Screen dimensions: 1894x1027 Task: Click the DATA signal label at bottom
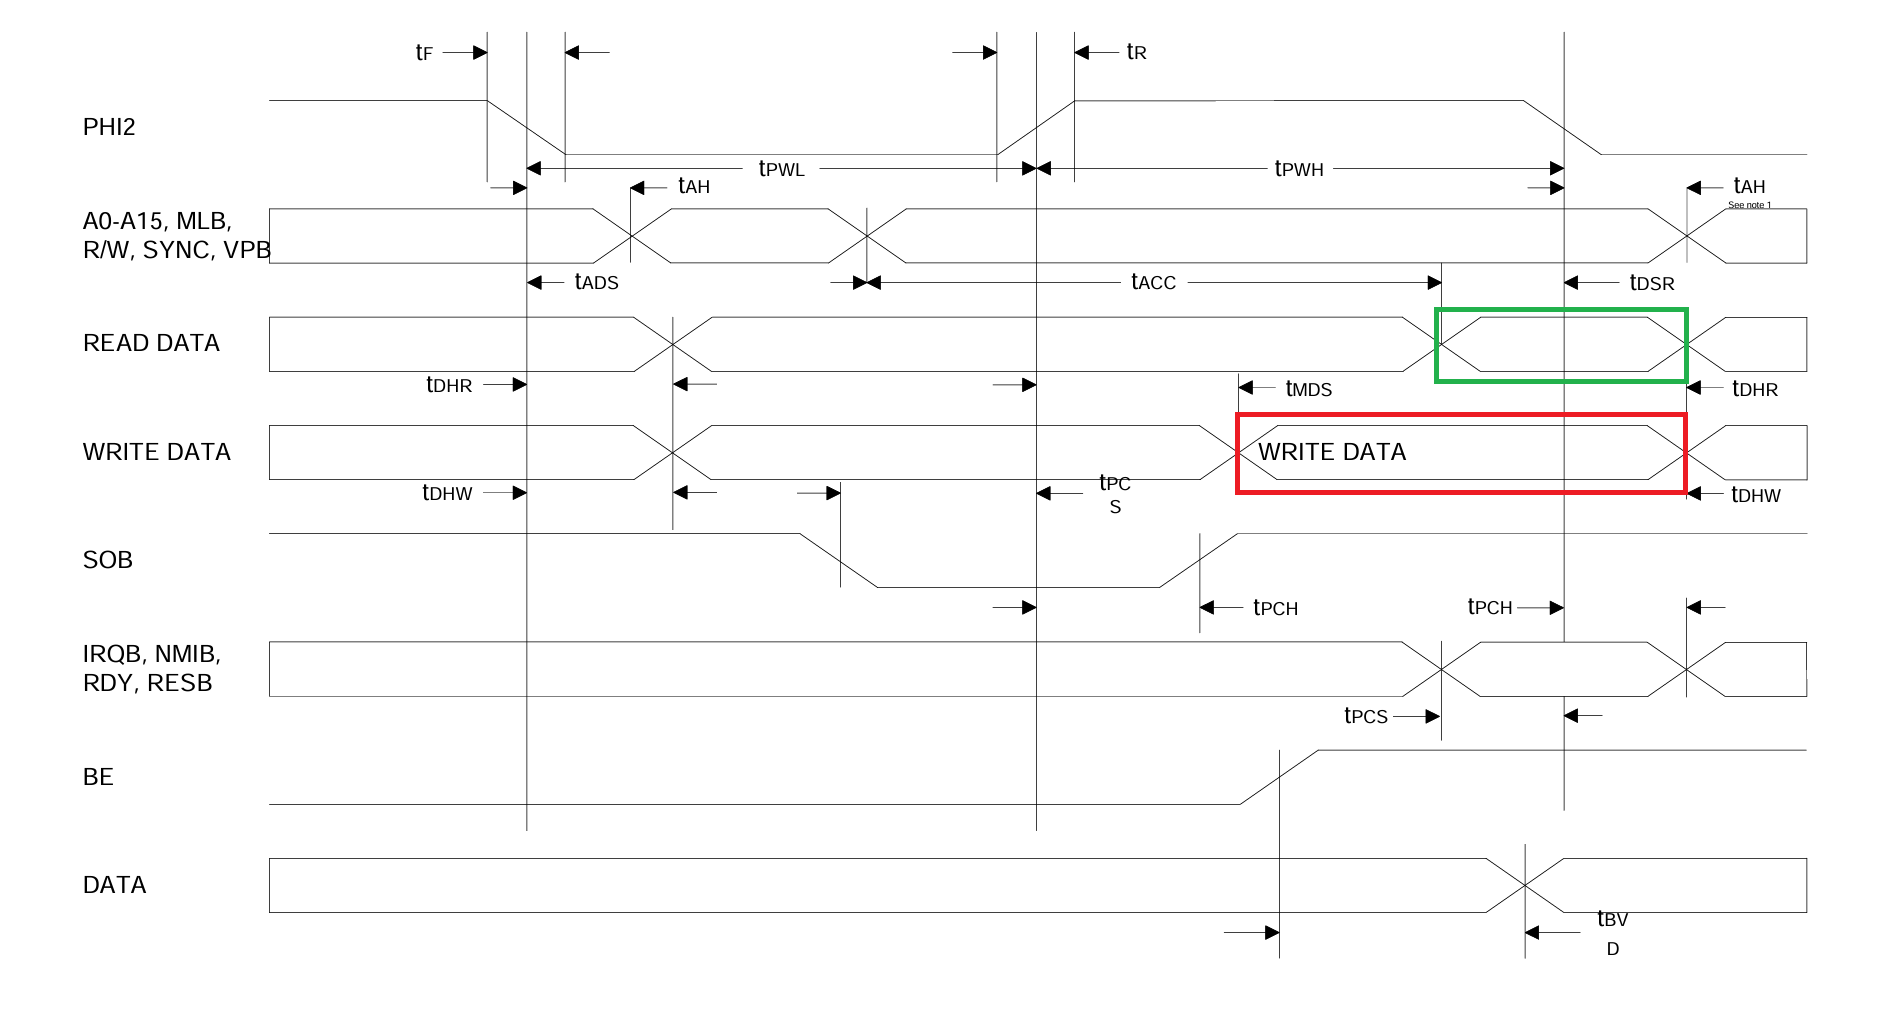(114, 885)
